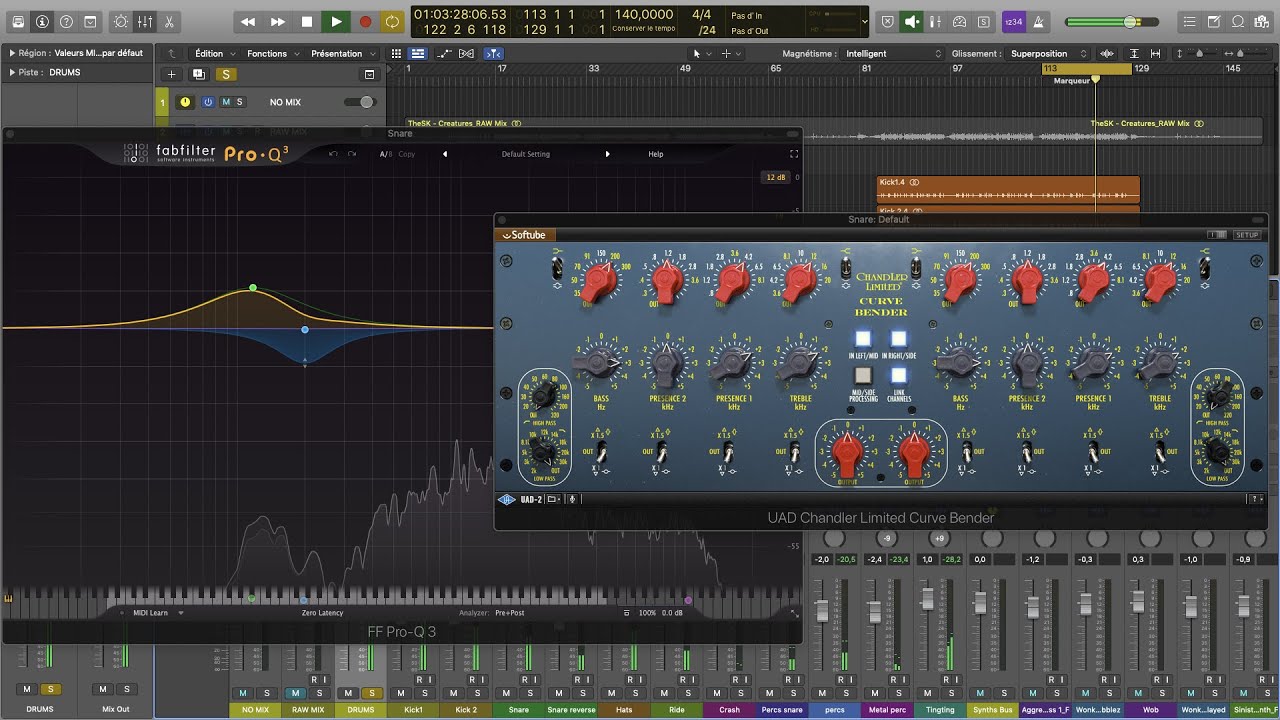Open the pointer tool selector dropdown
Image resolution: width=1280 pixels, height=720 pixels.
pos(700,53)
